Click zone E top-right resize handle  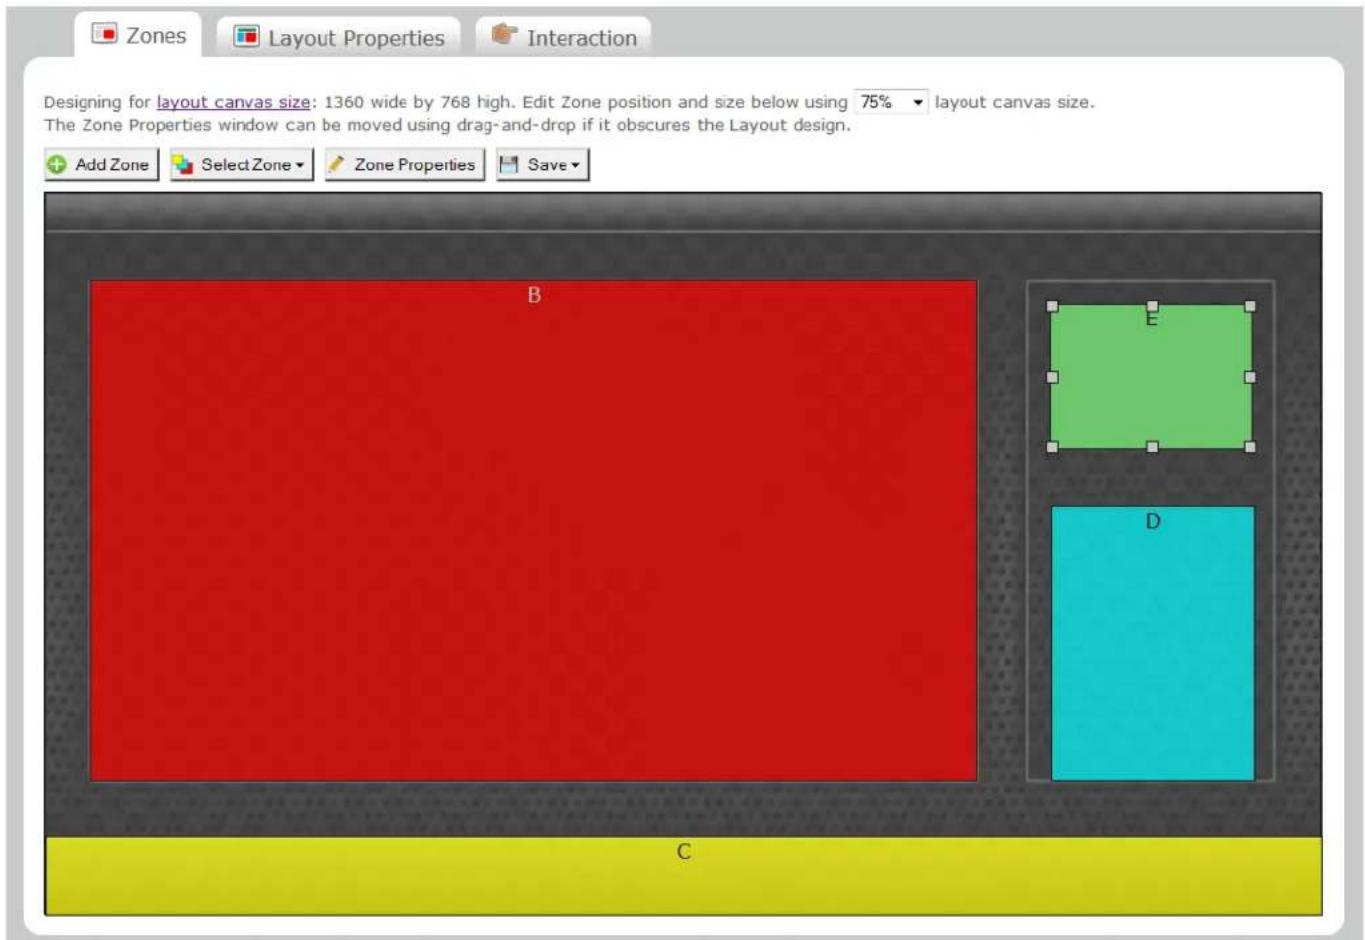(x=1250, y=306)
